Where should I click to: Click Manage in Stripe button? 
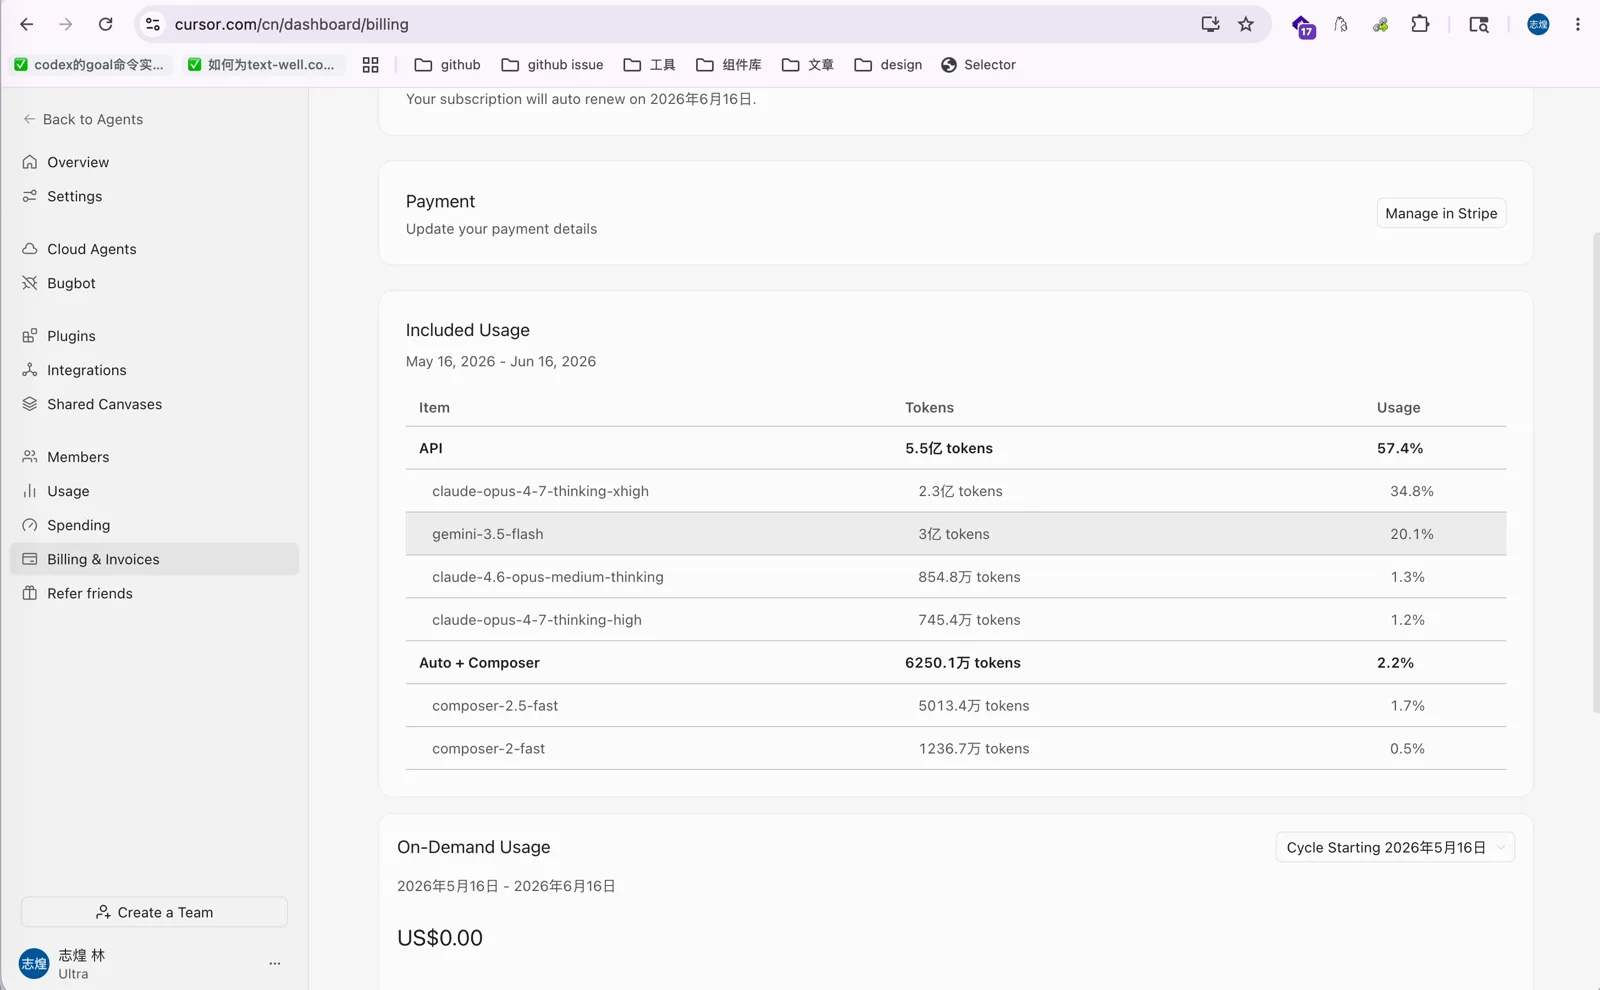tap(1441, 213)
